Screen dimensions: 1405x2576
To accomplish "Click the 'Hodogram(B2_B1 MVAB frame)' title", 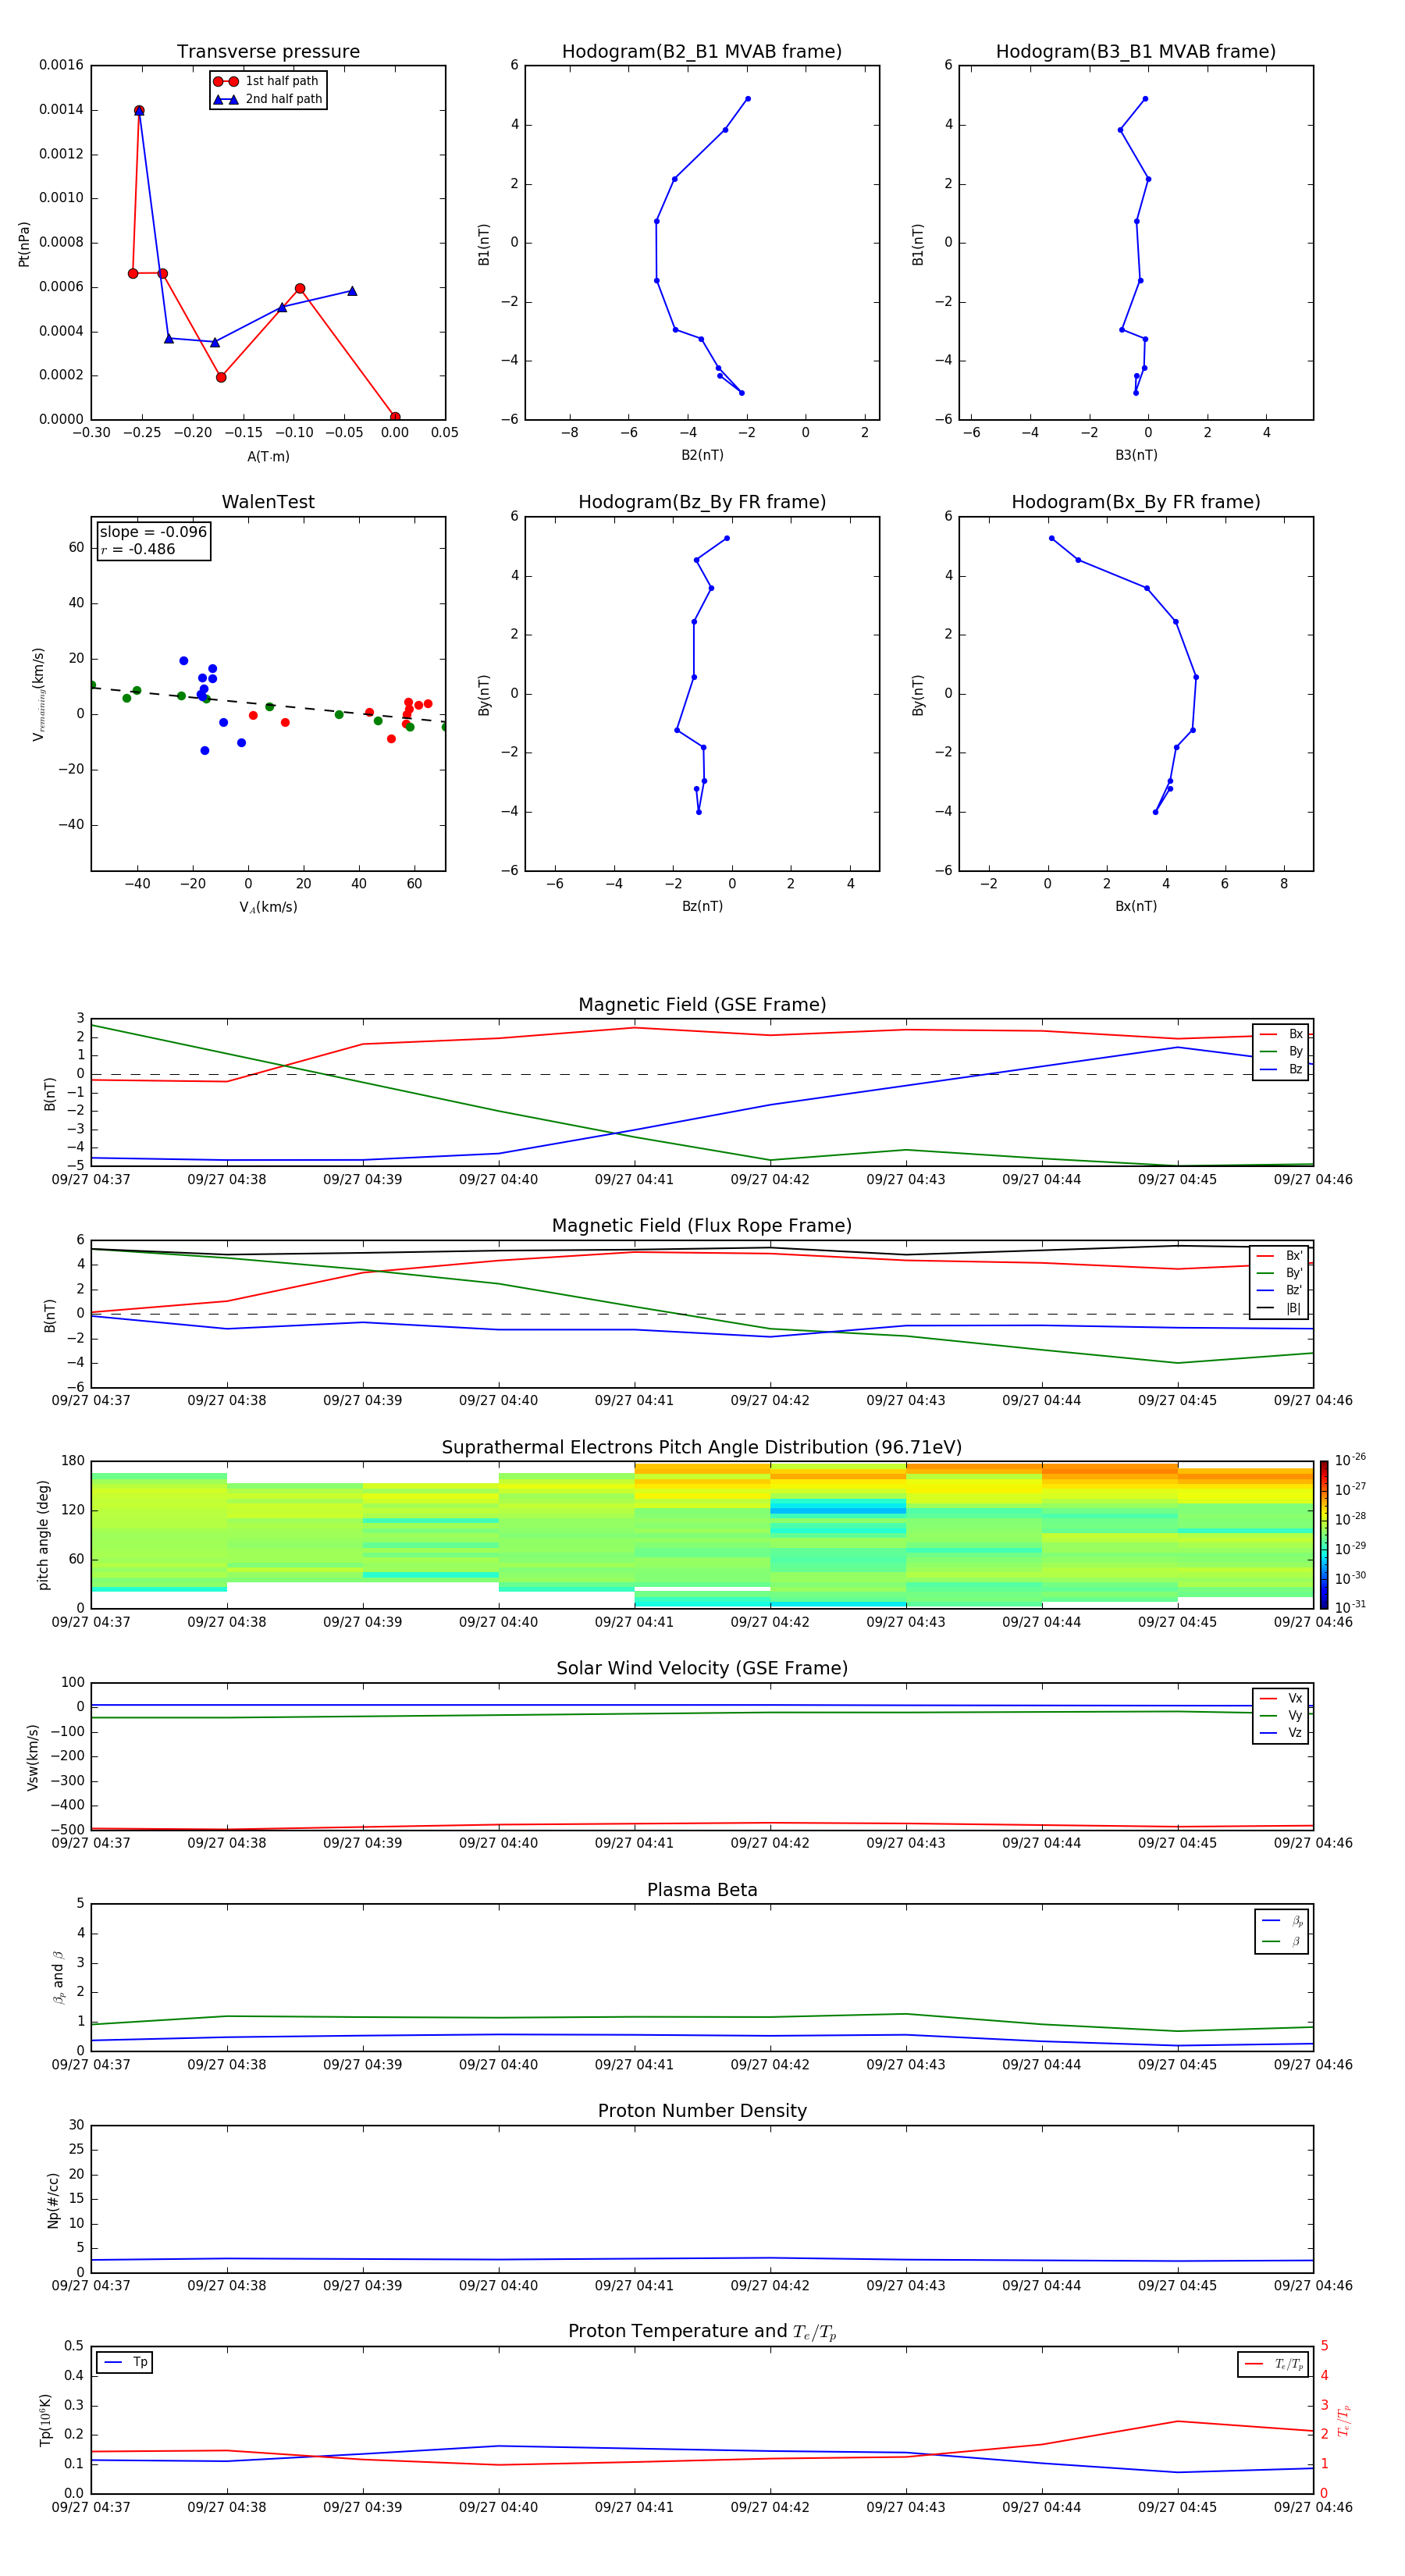I will 702,52.
